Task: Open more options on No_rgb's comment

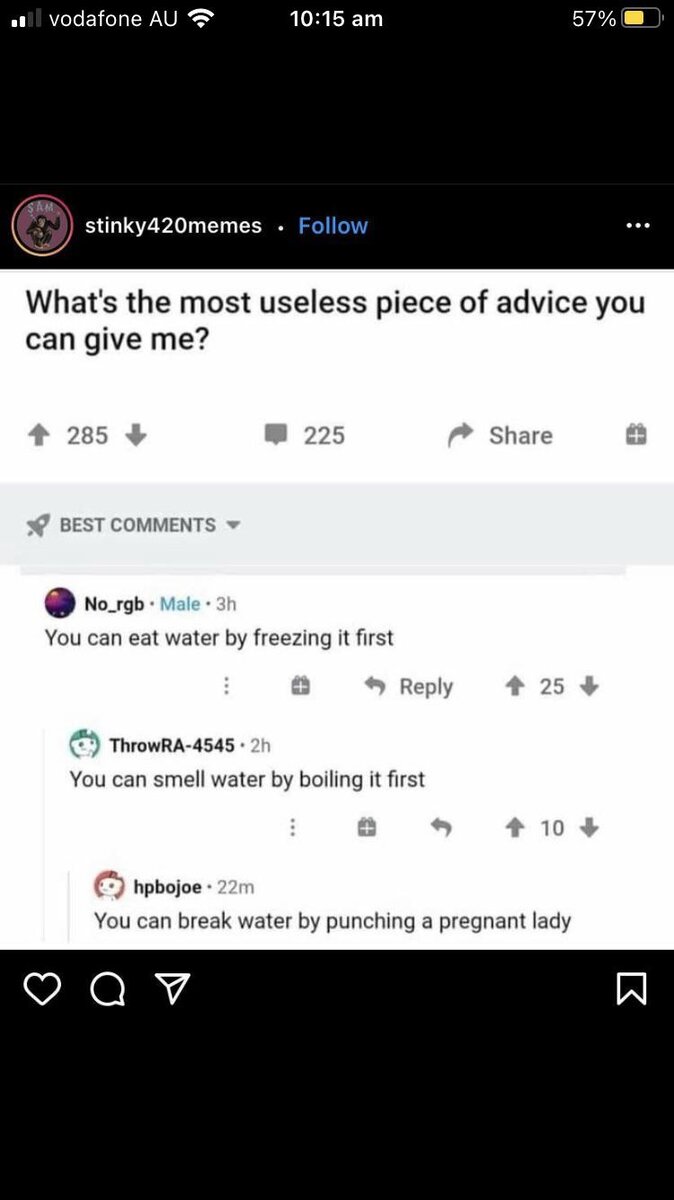Action: (x=227, y=687)
